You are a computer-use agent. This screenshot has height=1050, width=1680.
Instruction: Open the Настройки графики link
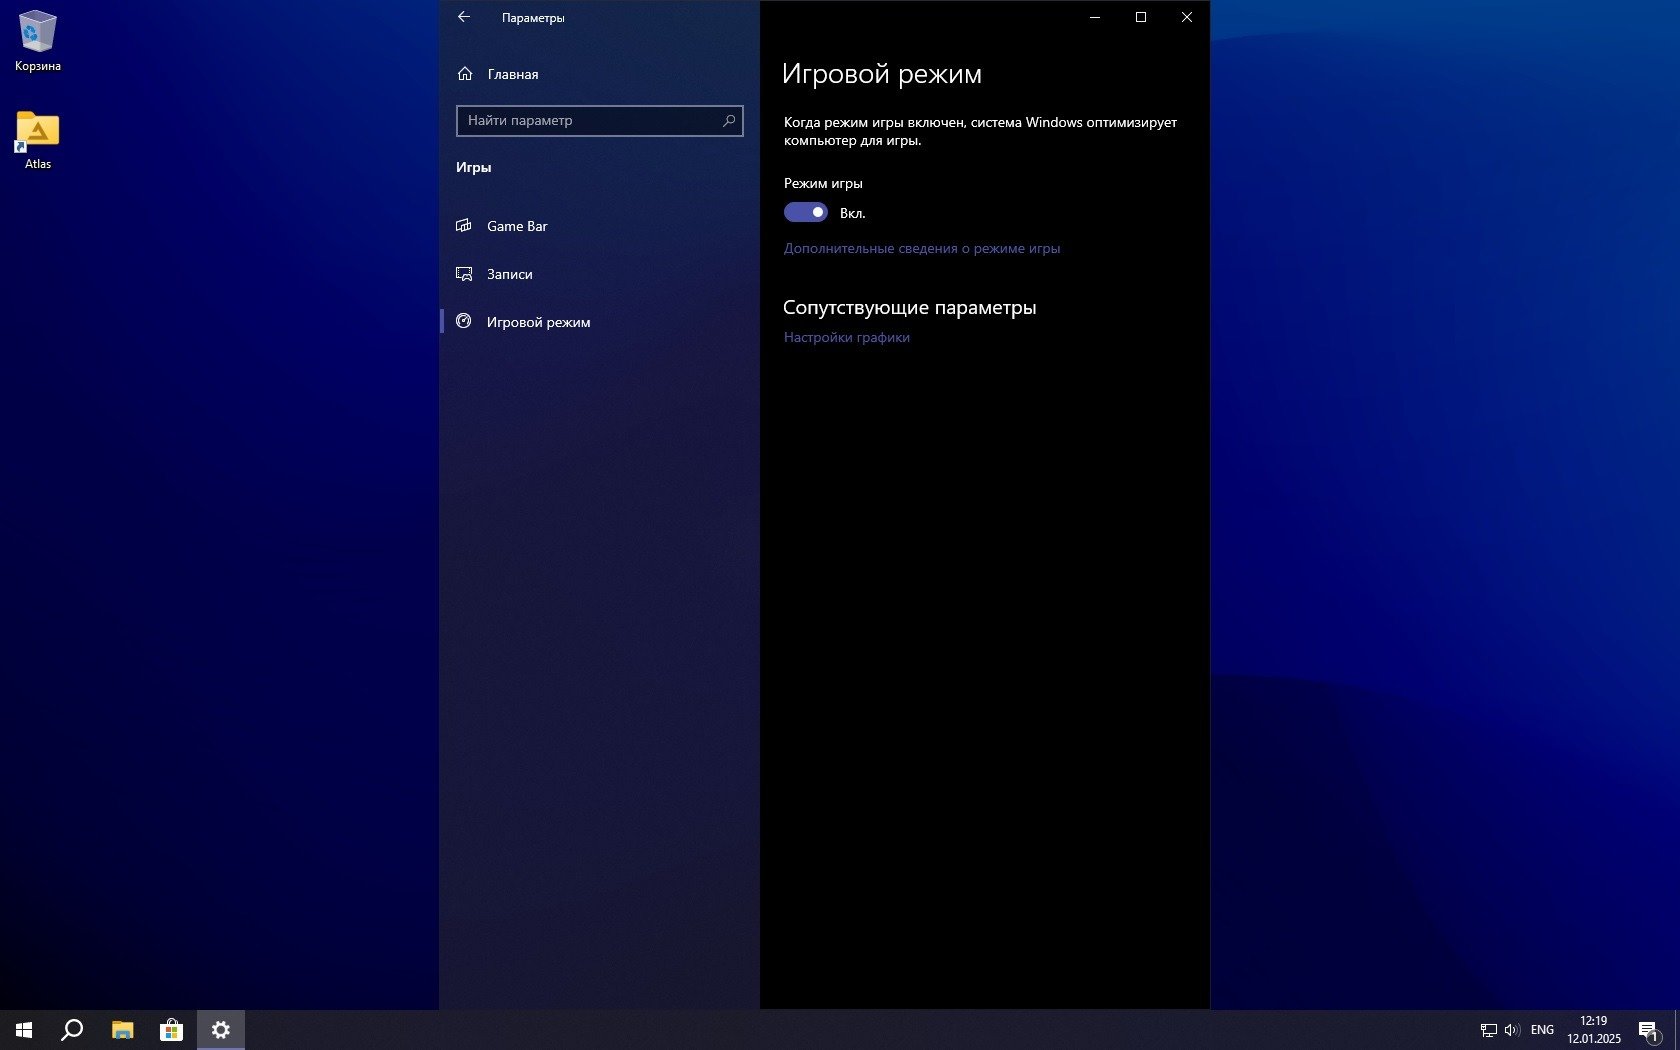point(846,337)
